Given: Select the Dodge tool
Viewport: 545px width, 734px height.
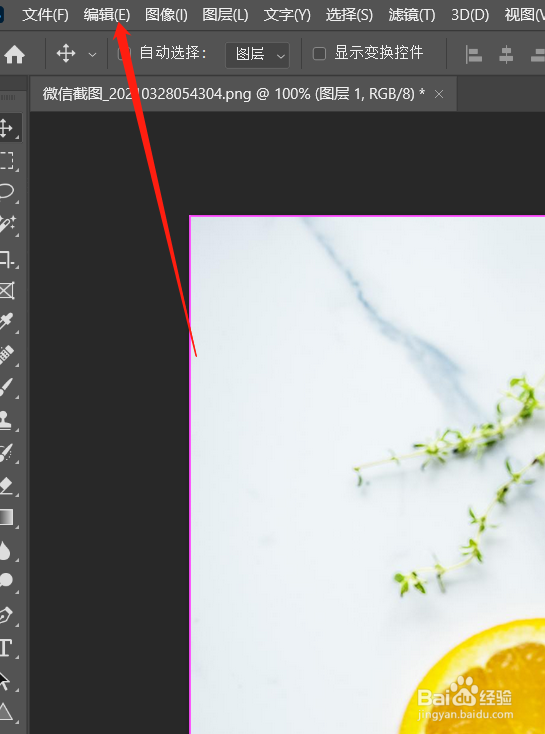Looking at the screenshot, I should point(6,581).
